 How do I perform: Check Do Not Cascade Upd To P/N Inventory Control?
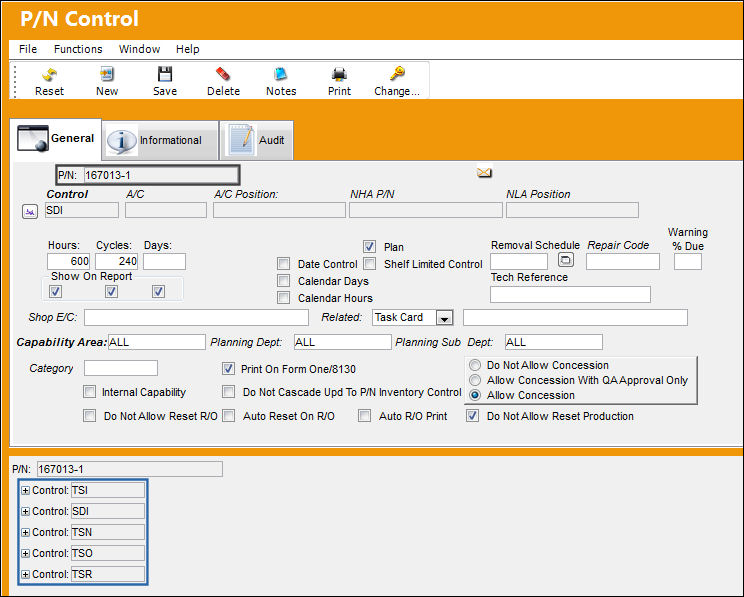(x=228, y=392)
